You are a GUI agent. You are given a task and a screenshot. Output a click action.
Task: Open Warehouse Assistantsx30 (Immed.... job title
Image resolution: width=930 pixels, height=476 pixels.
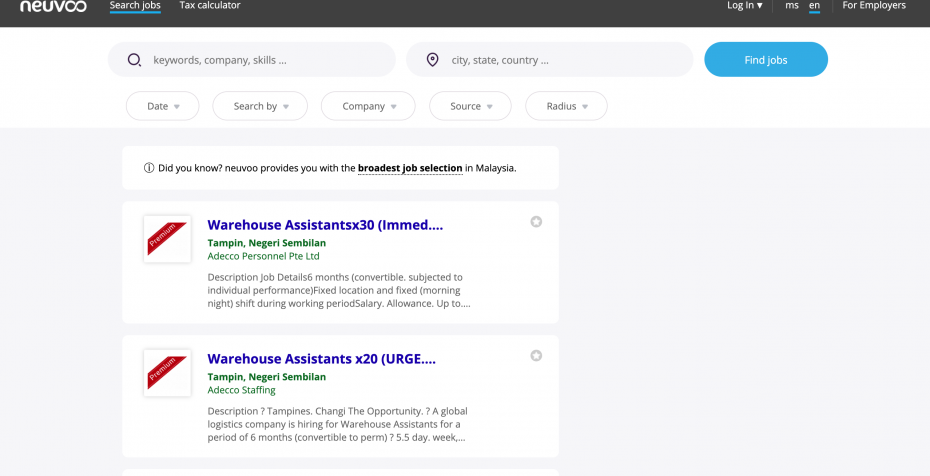[325, 225]
